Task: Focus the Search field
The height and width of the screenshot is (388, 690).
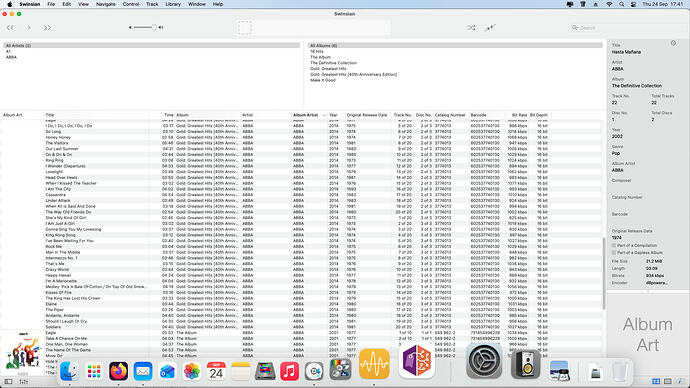Action: pyautogui.click(x=629, y=28)
